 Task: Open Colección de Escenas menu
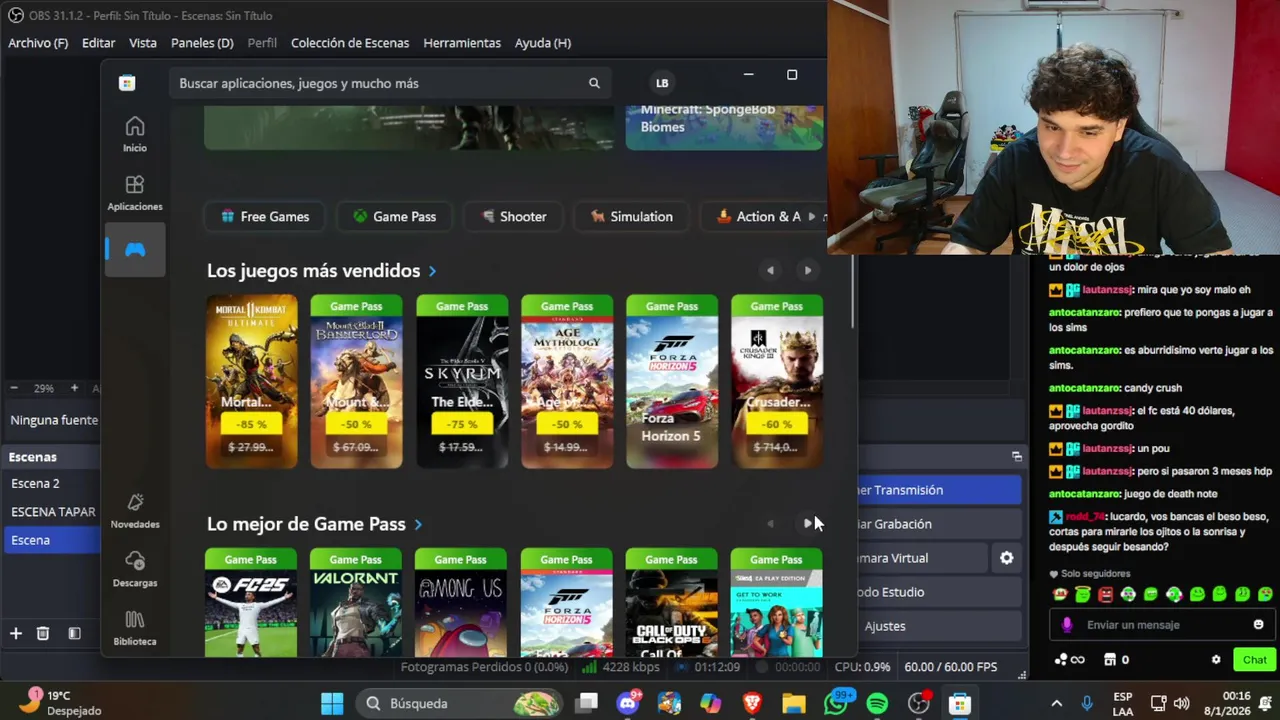(x=350, y=43)
